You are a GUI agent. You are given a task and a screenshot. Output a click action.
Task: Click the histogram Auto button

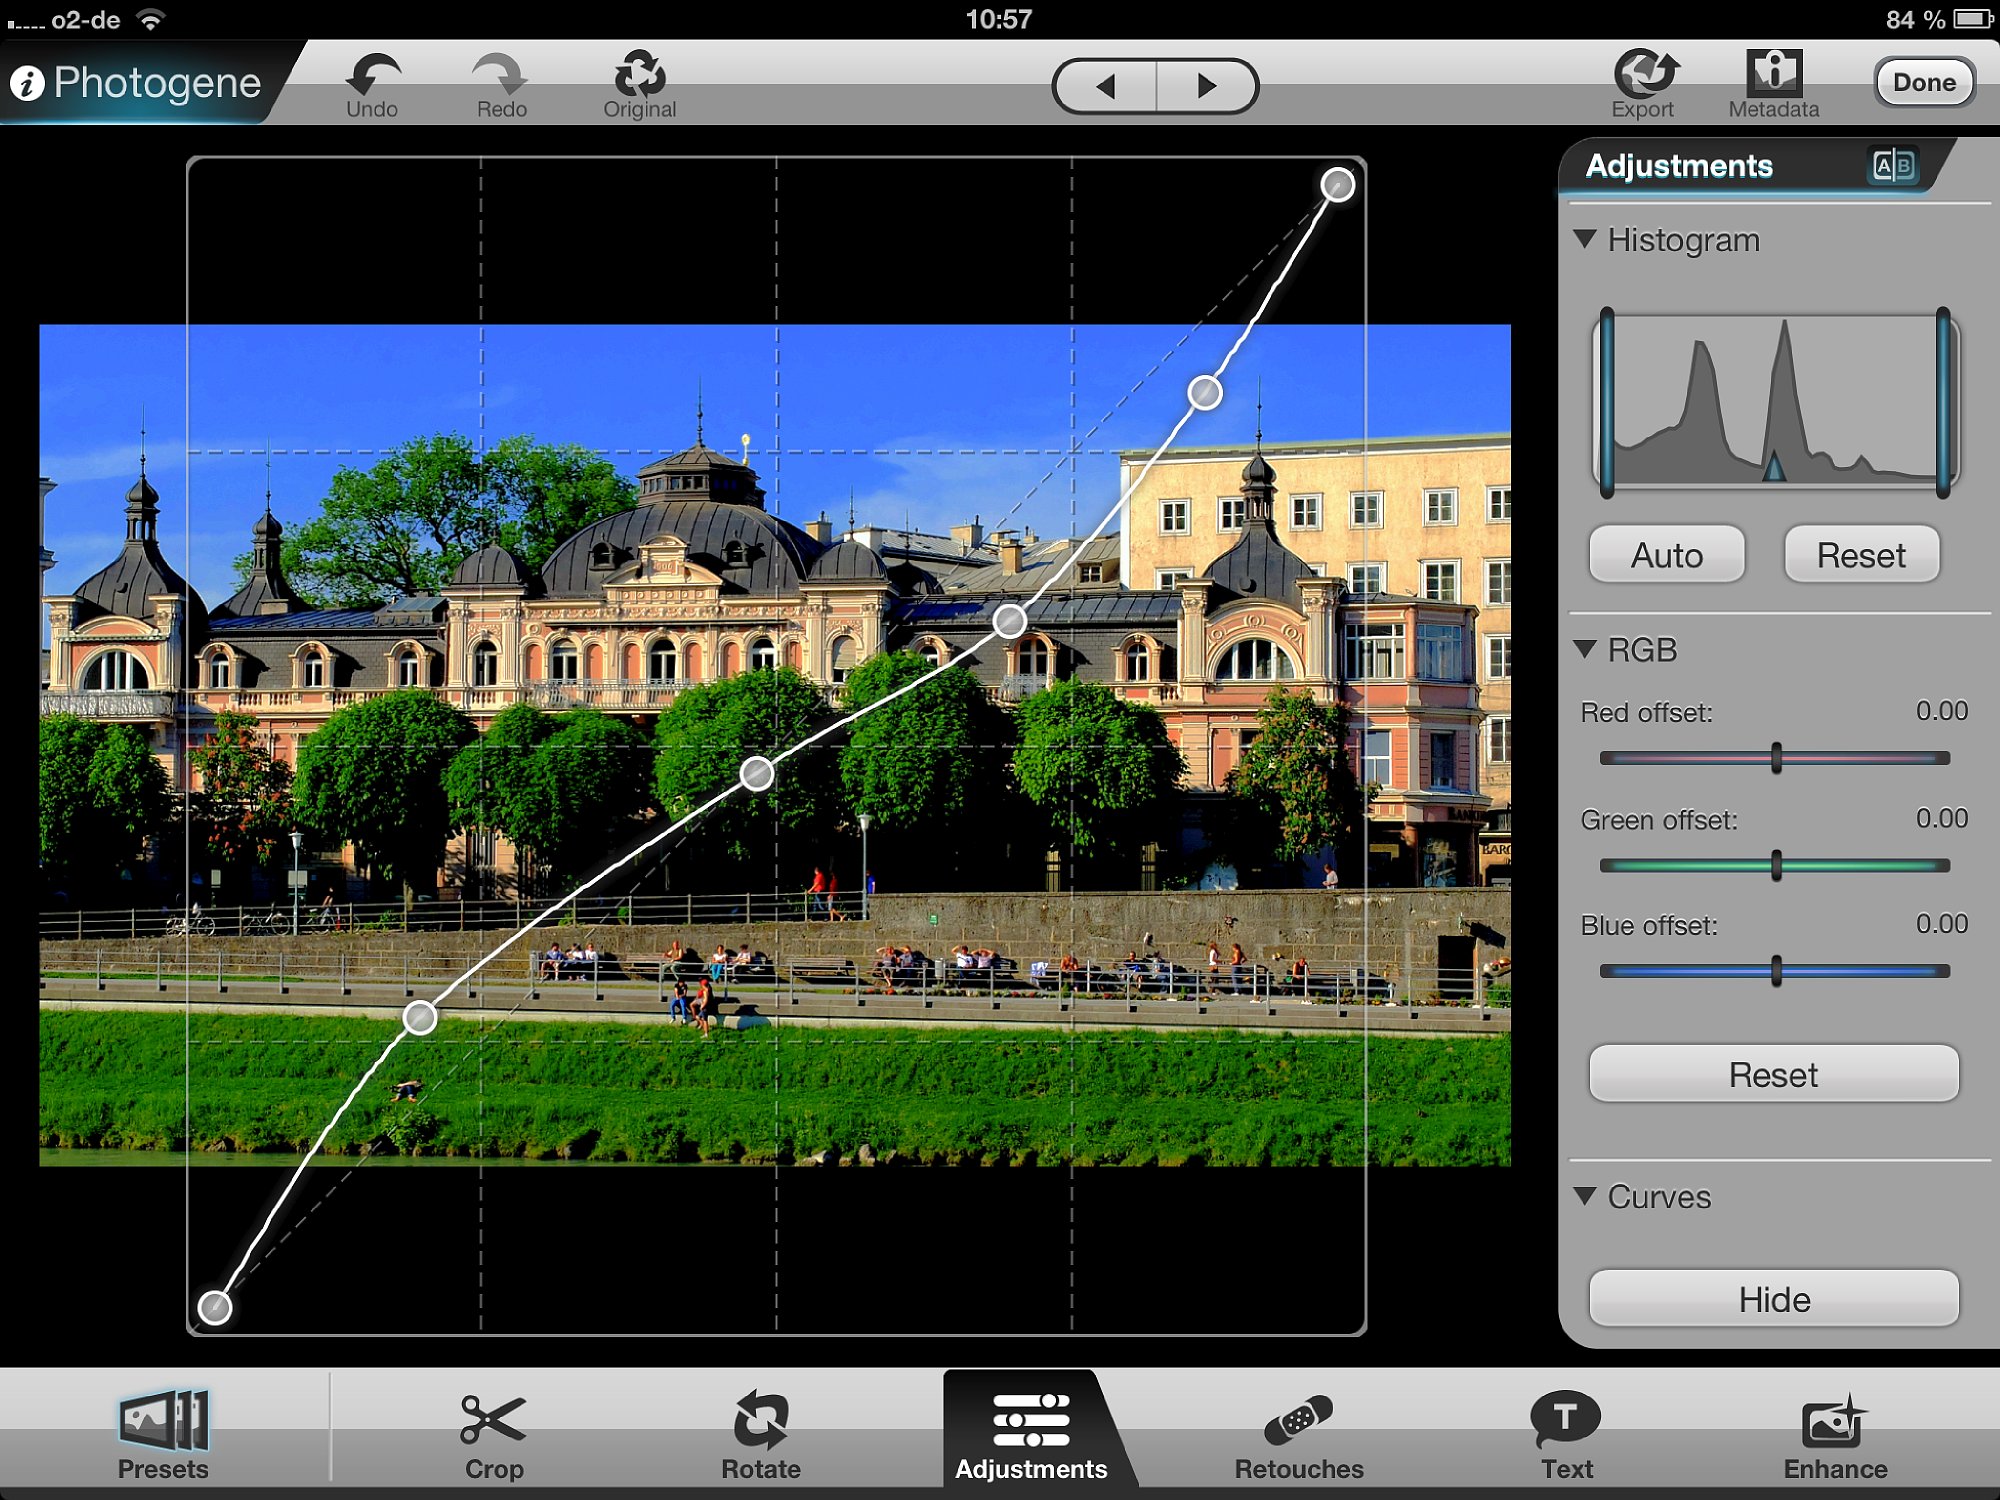(x=1666, y=555)
